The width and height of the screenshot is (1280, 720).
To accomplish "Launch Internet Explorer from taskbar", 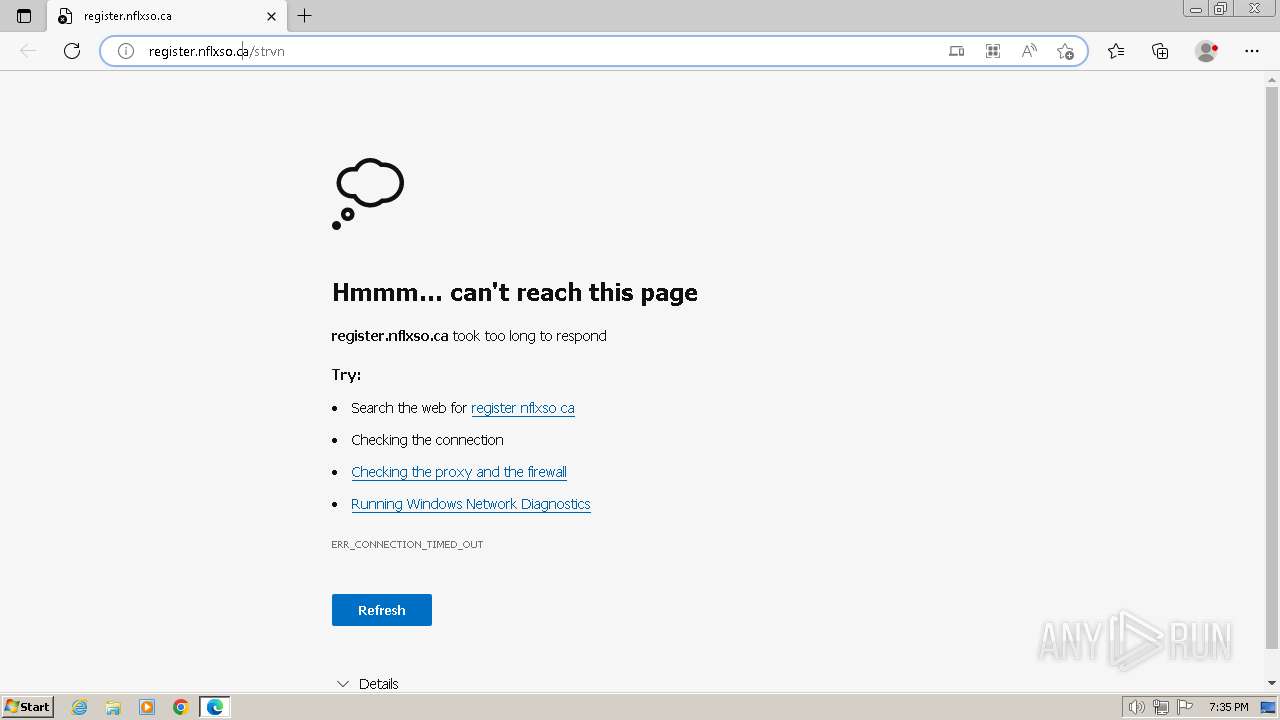I will click(x=80, y=707).
